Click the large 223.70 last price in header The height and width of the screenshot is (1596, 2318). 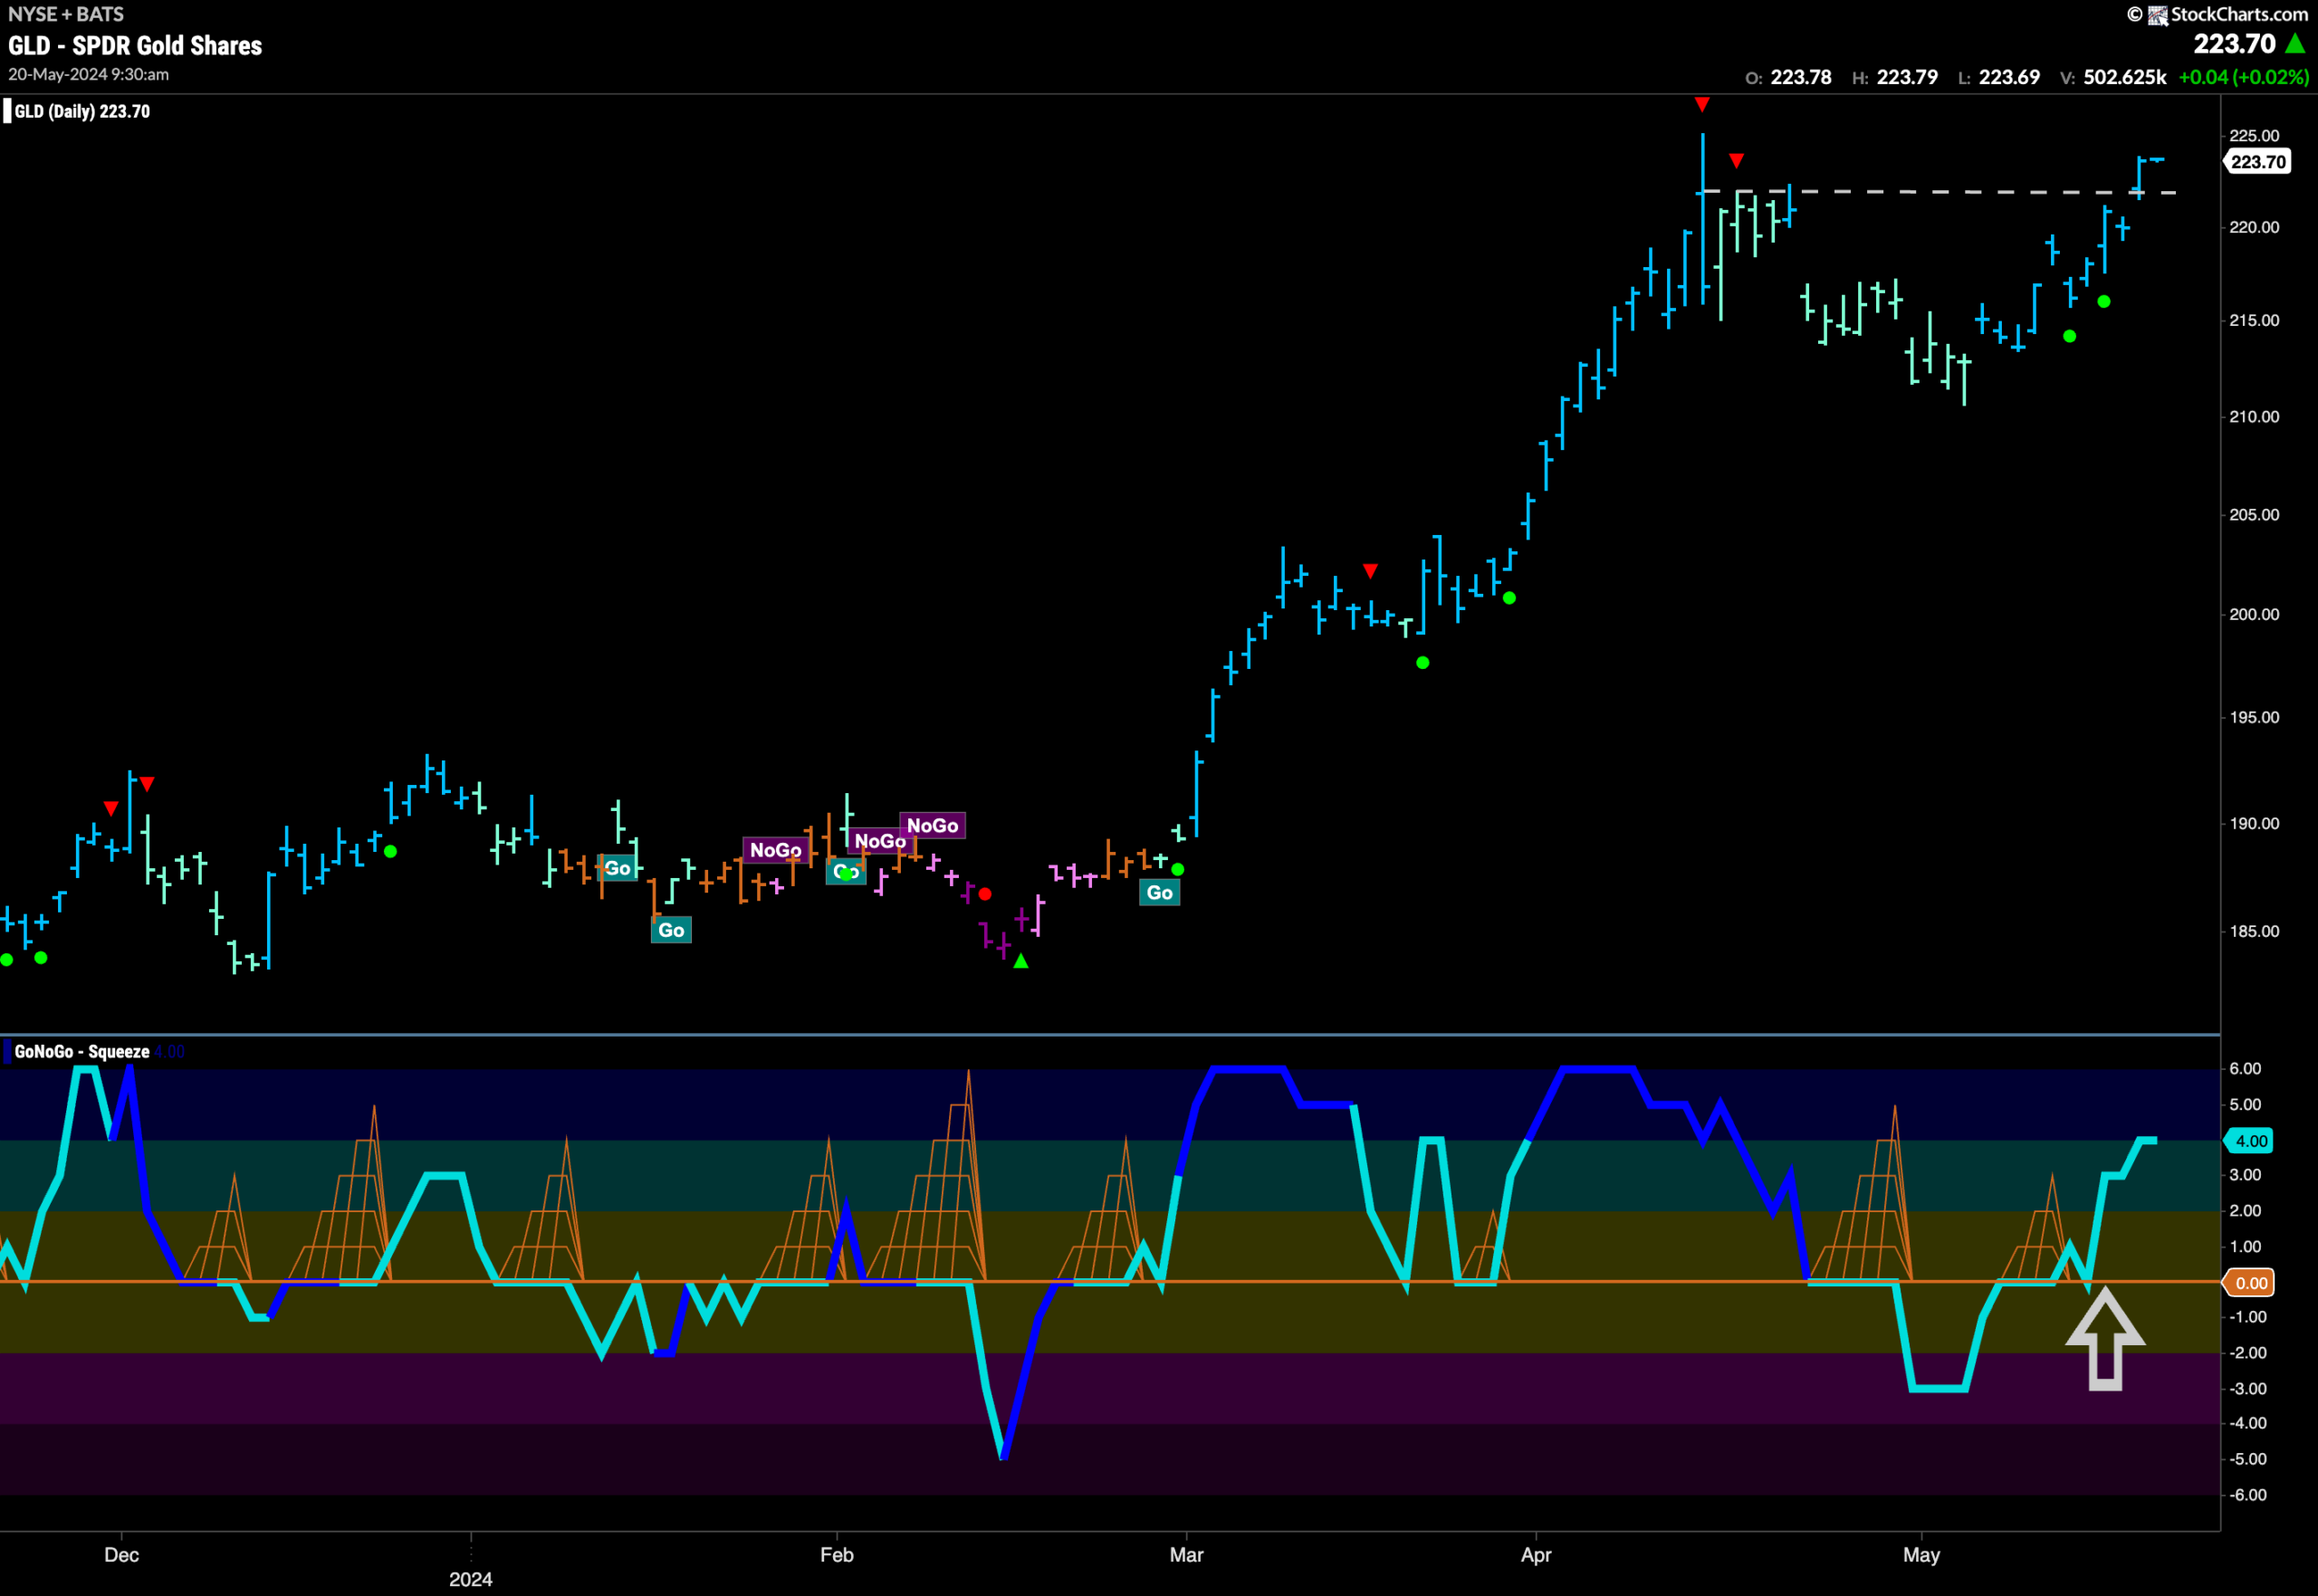tap(2234, 44)
